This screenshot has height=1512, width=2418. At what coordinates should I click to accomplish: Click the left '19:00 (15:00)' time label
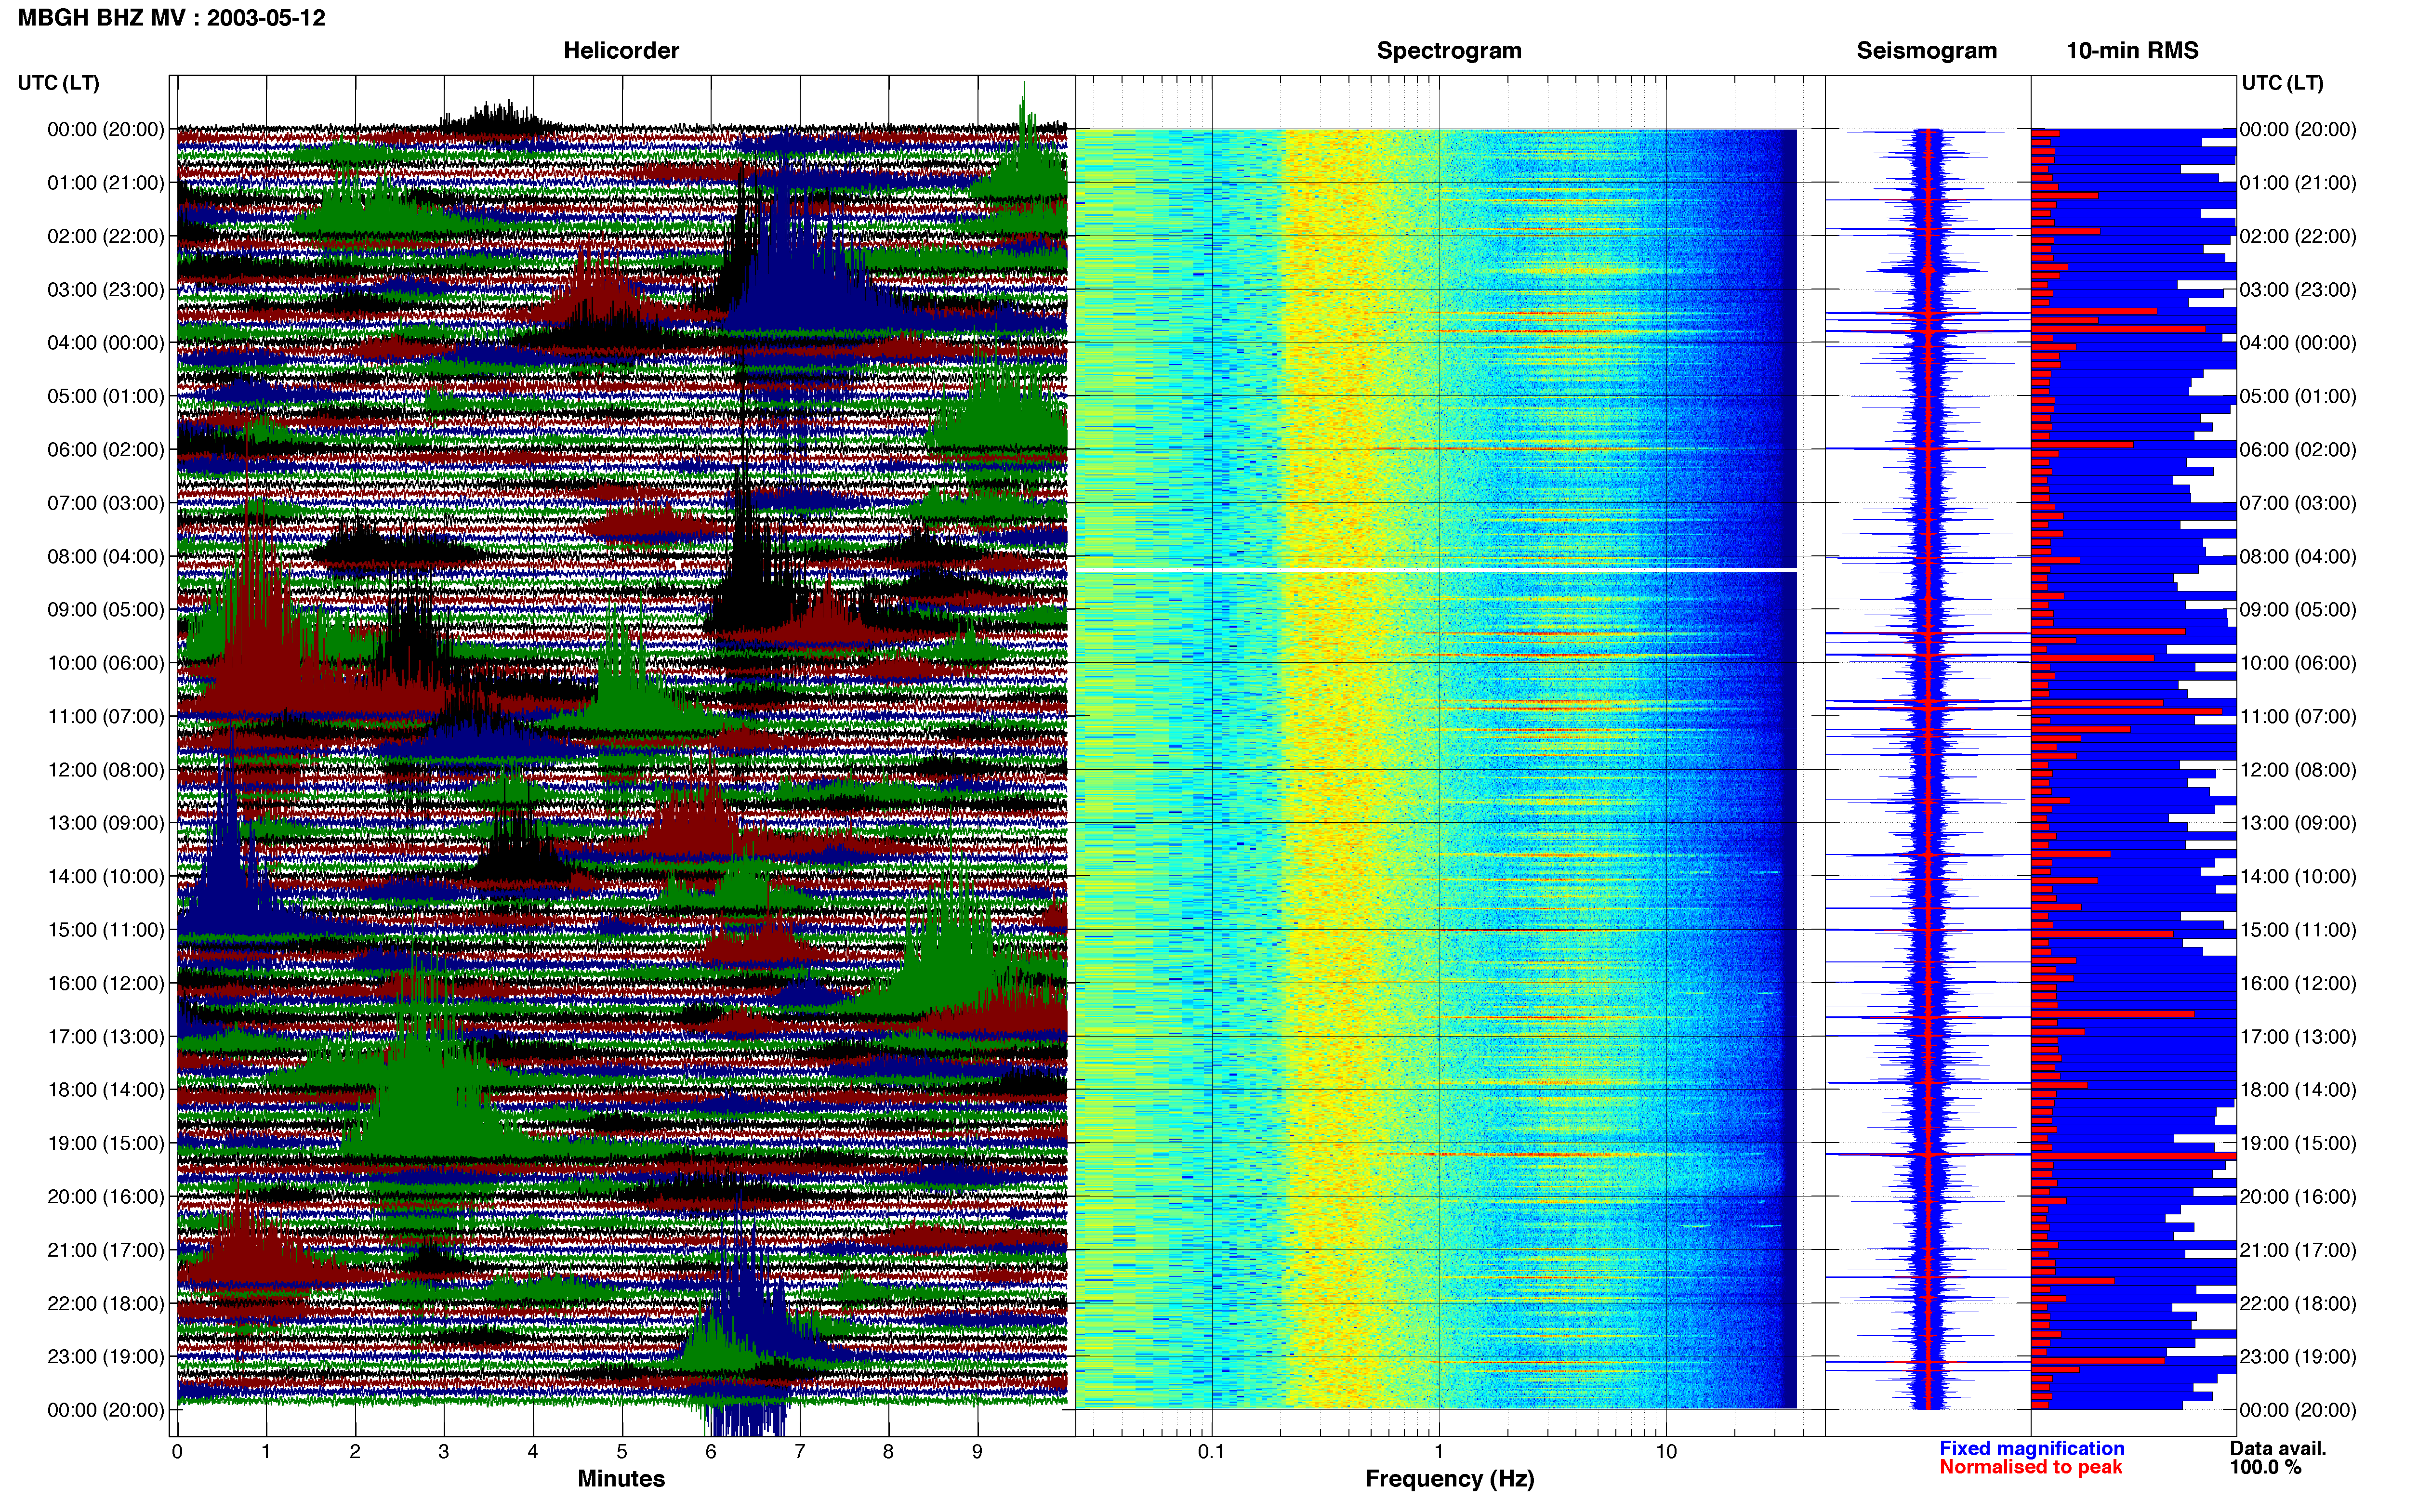click(x=105, y=1143)
